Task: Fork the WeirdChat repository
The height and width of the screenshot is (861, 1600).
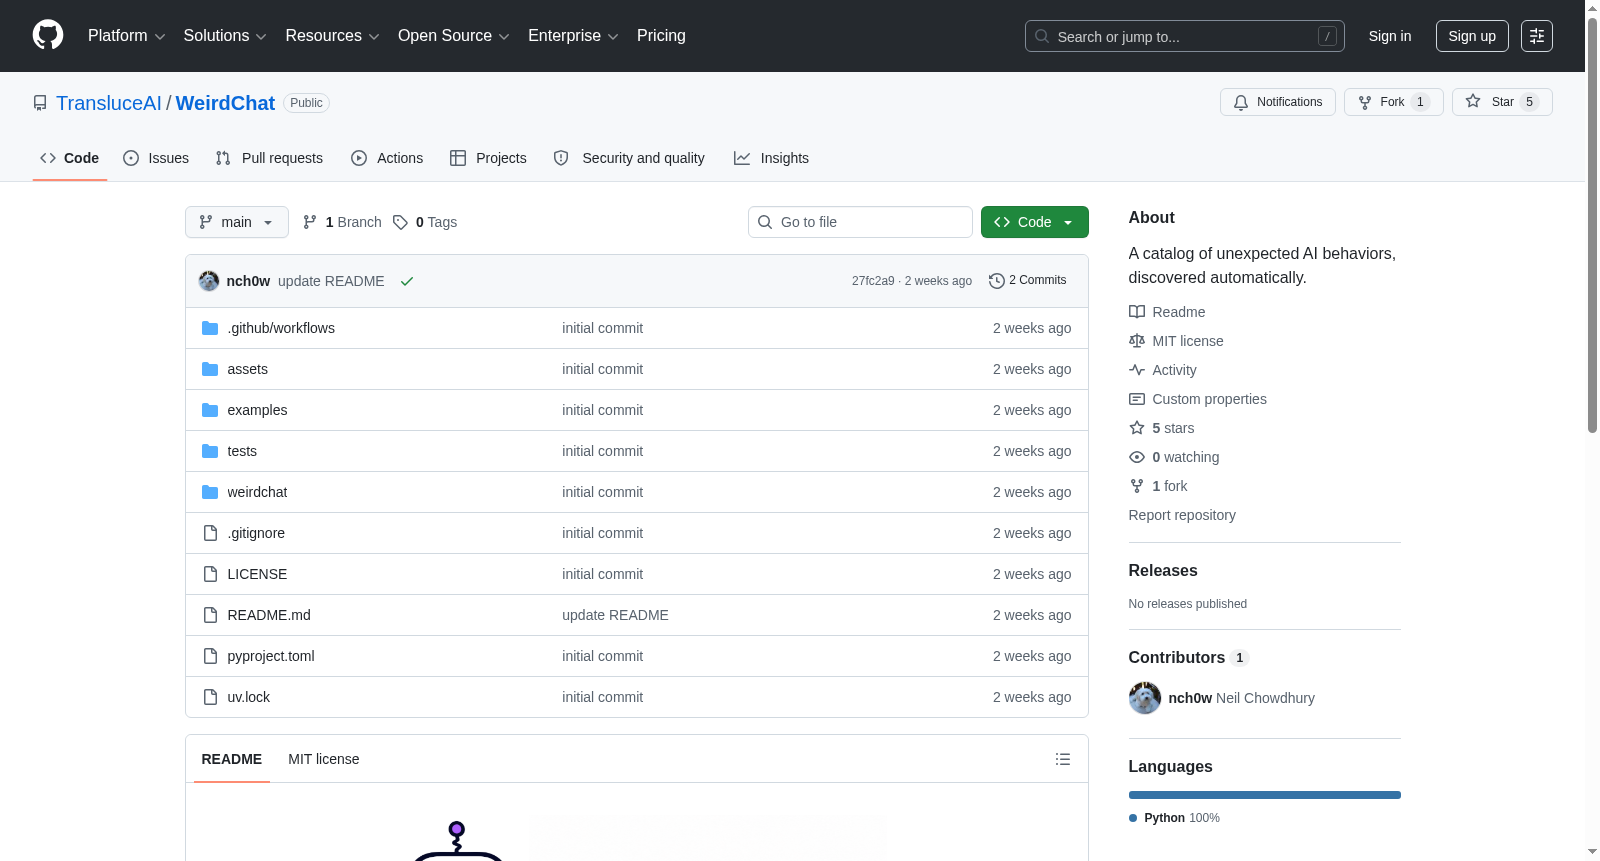Action: click(x=1394, y=102)
